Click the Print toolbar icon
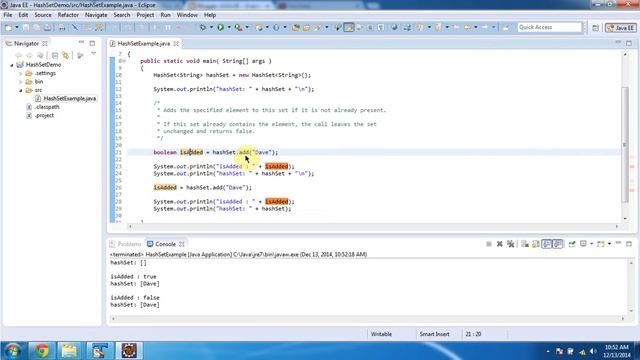Viewport: 640px width, 360px height. tap(62, 27)
